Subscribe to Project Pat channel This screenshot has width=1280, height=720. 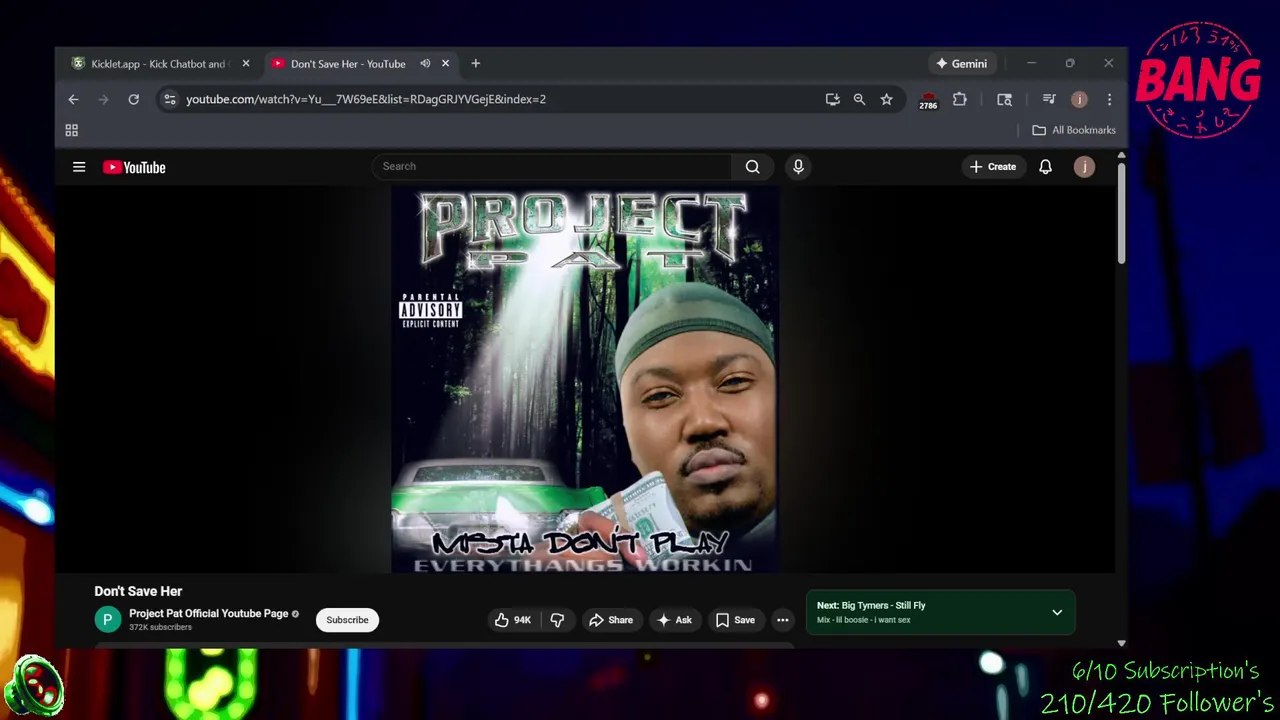click(347, 620)
